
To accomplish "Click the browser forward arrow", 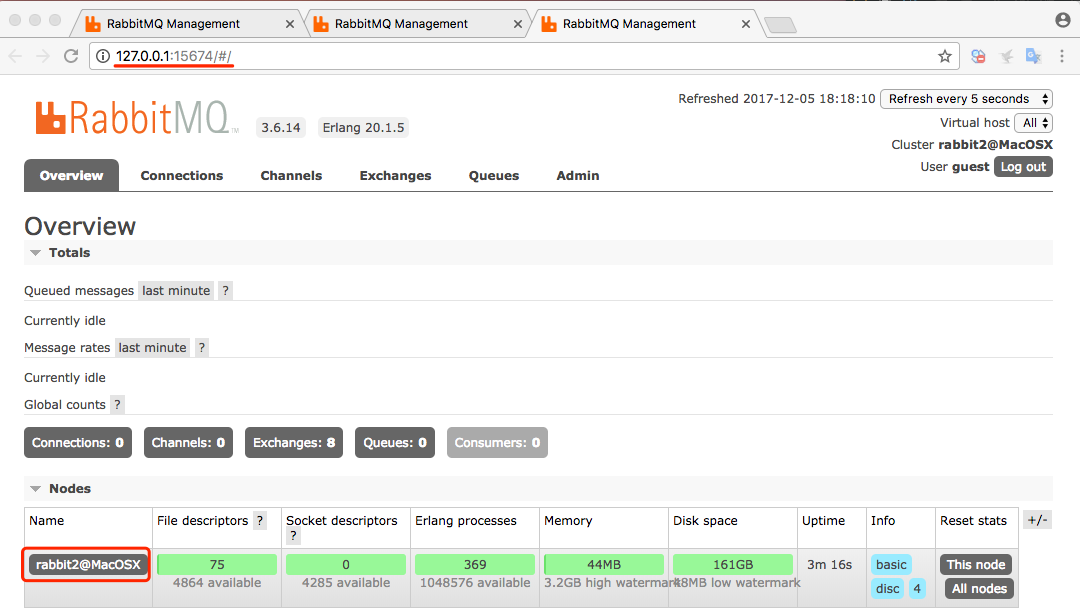I will tap(43, 56).
